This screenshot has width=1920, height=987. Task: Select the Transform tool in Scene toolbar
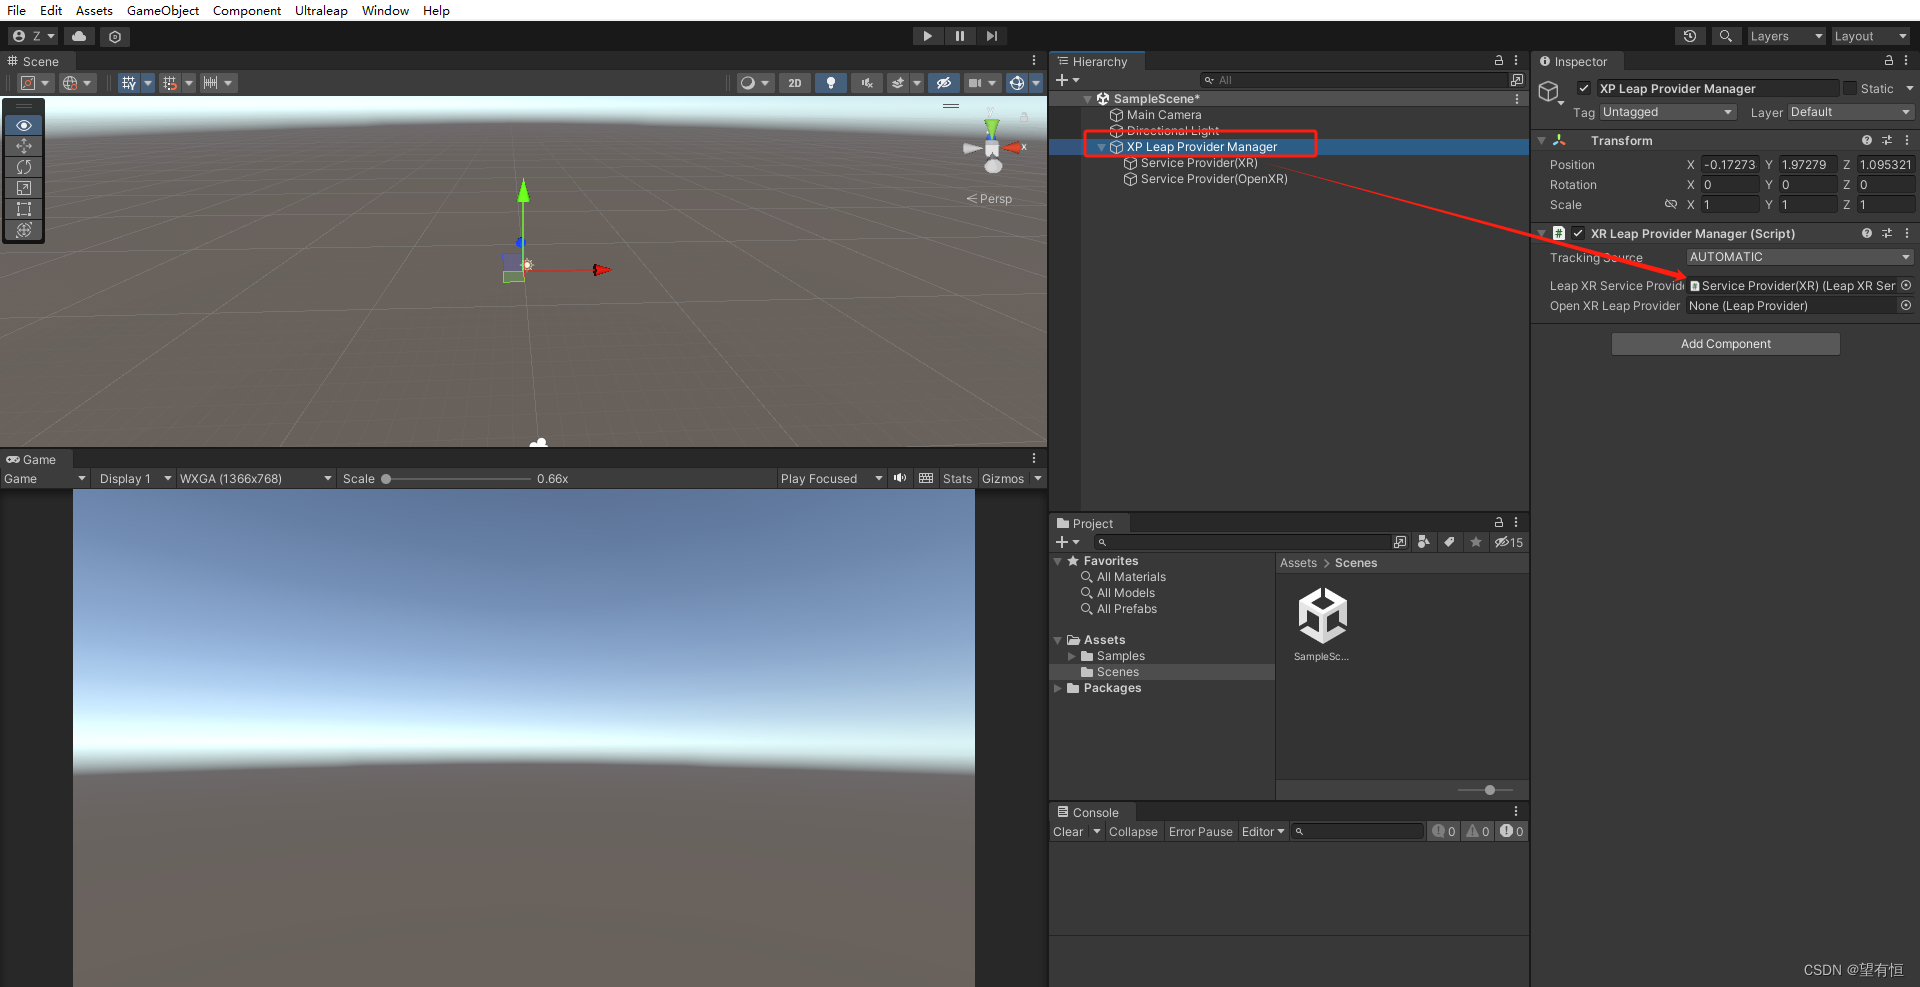(24, 230)
